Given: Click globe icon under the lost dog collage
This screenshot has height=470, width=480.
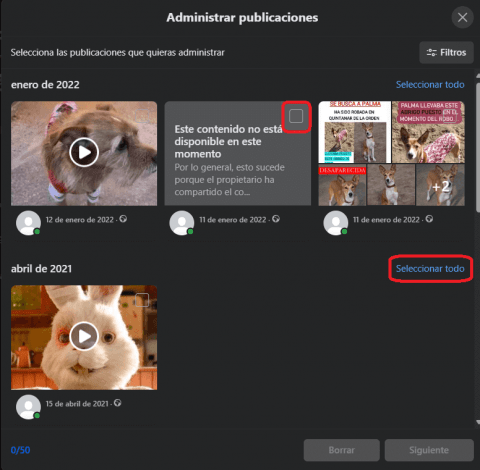Looking at the screenshot, I should click(429, 219).
